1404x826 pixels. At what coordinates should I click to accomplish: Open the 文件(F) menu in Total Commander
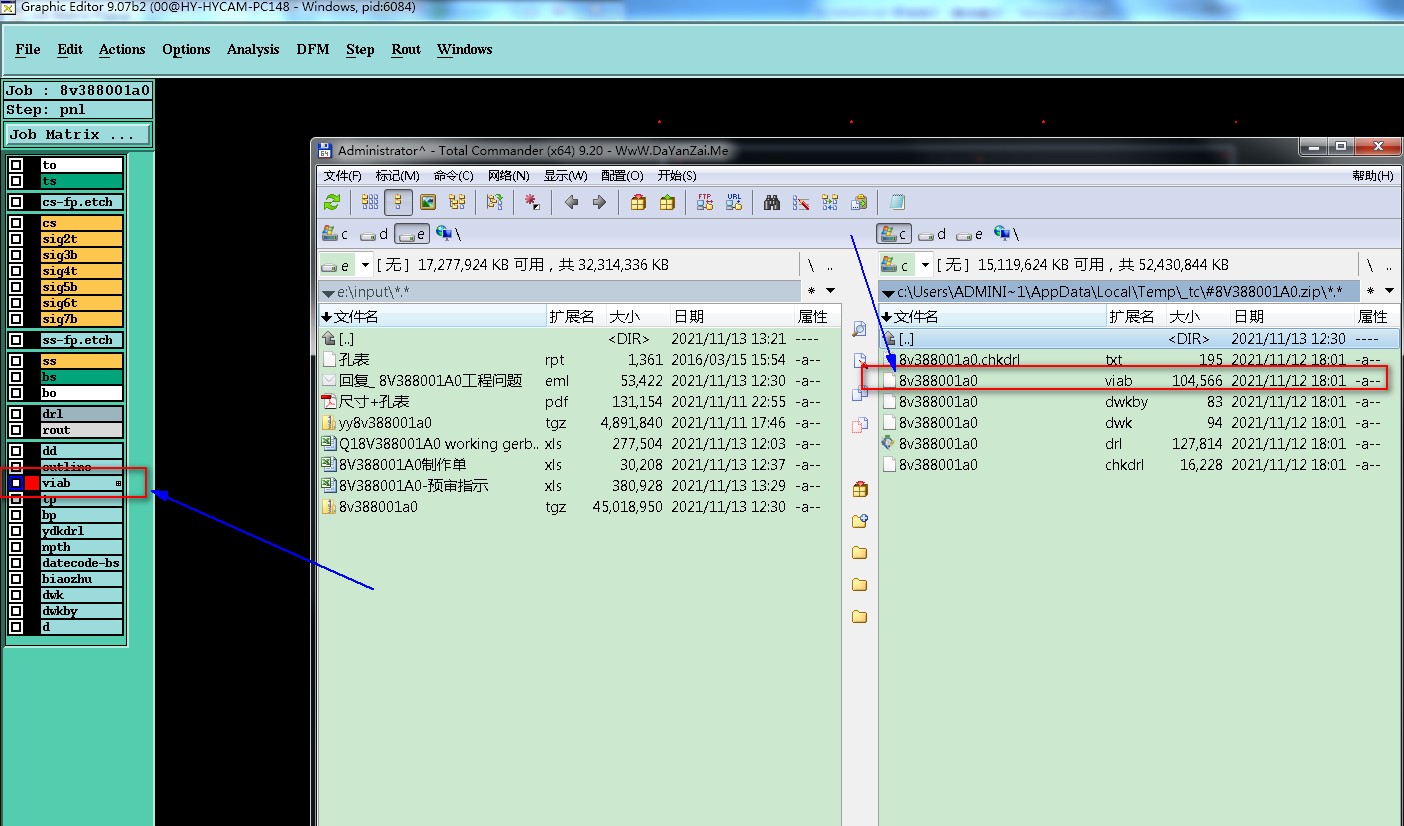[x=342, y=175]
